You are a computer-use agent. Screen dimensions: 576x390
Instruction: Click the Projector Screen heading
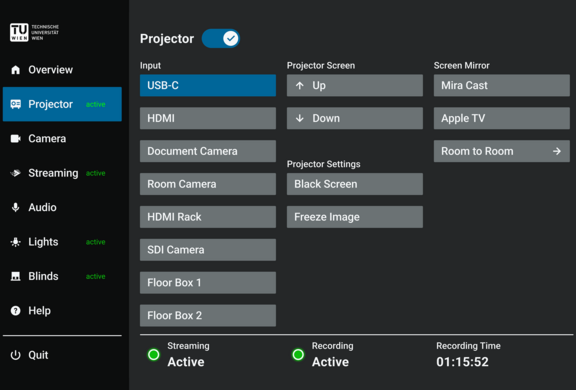pyautogui.click(x=321, y=65)
